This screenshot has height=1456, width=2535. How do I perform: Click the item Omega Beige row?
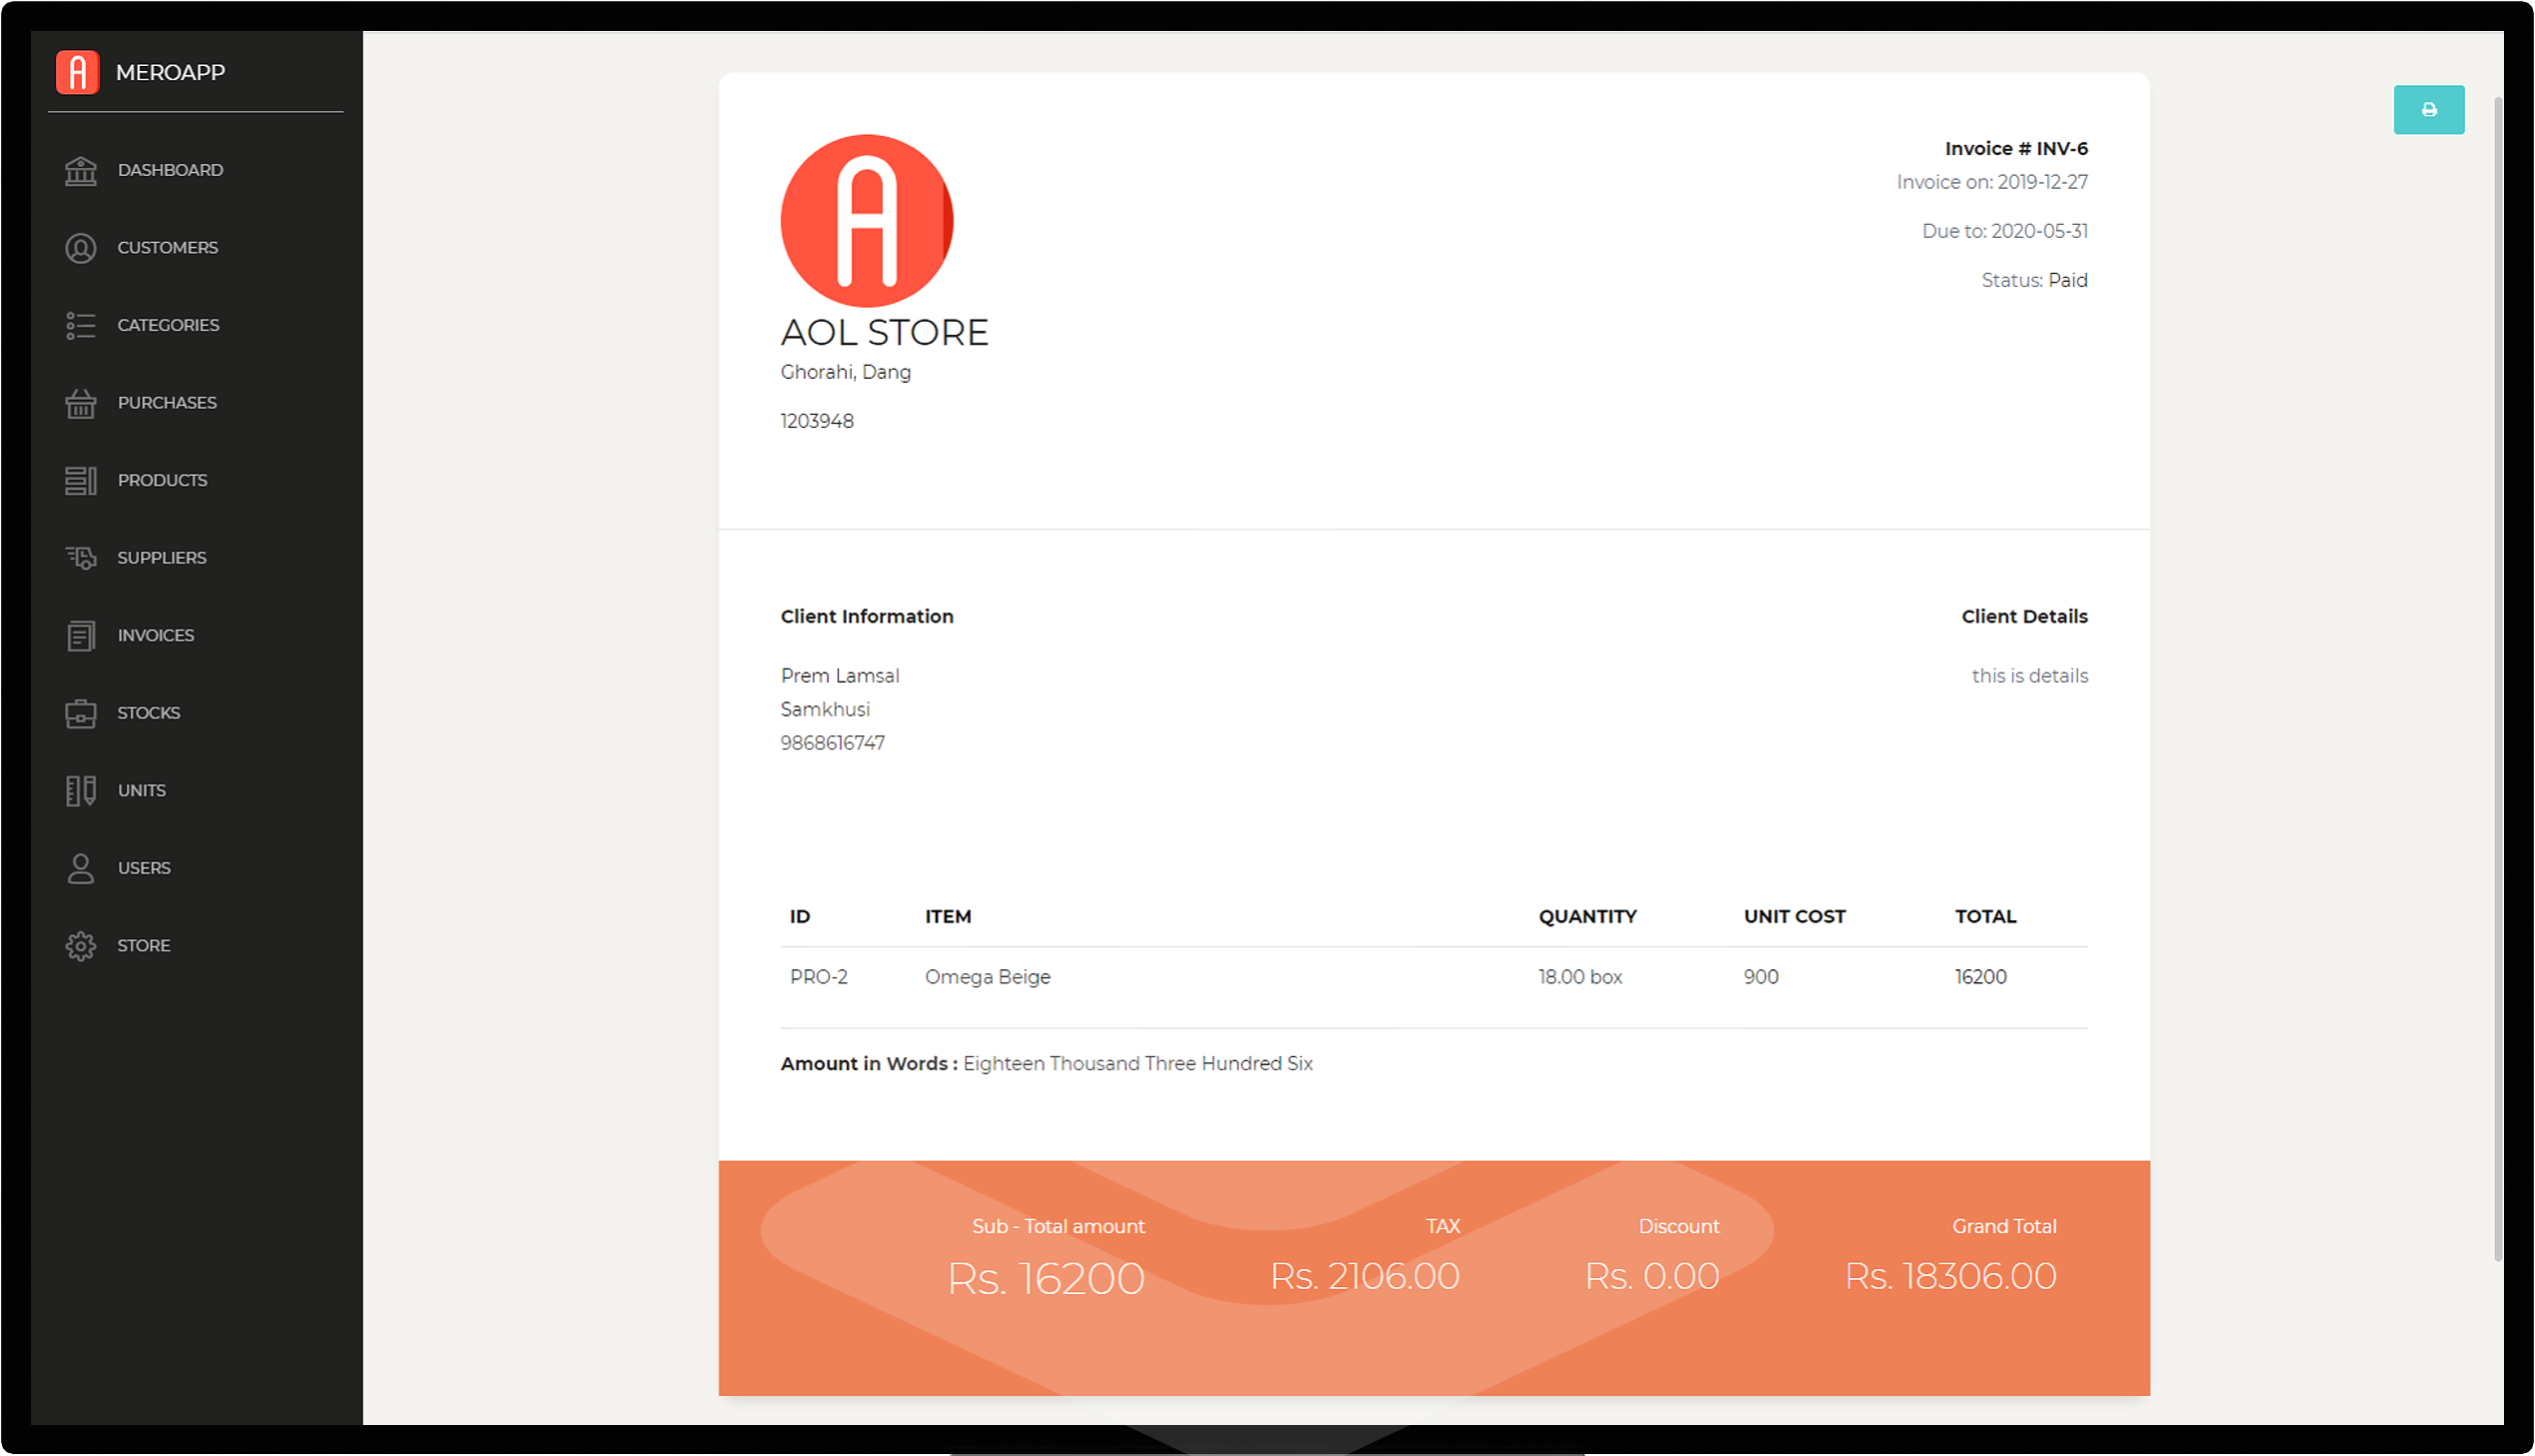coord(987,976)
